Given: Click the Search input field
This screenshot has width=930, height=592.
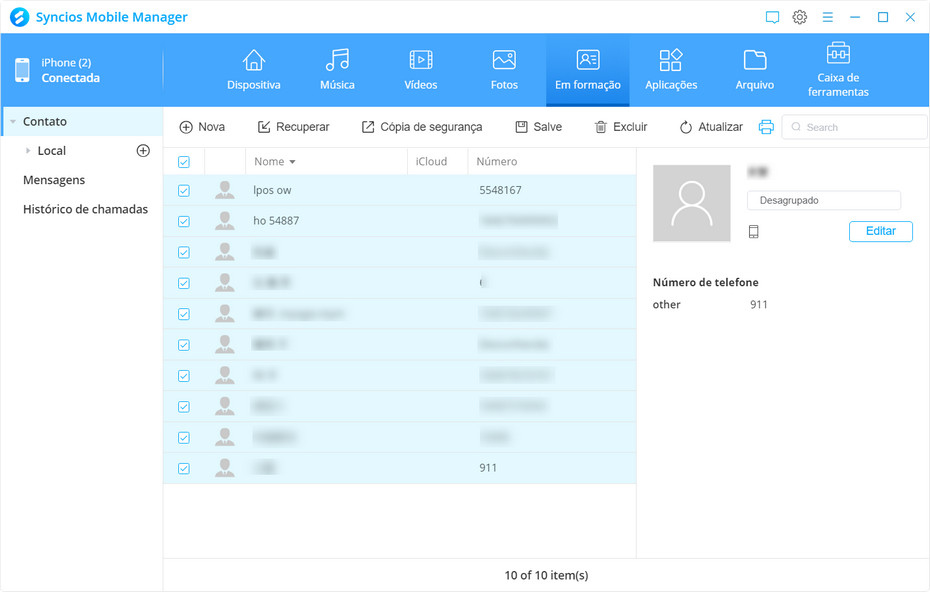Looking at the screenshot, I should [860, 127].
